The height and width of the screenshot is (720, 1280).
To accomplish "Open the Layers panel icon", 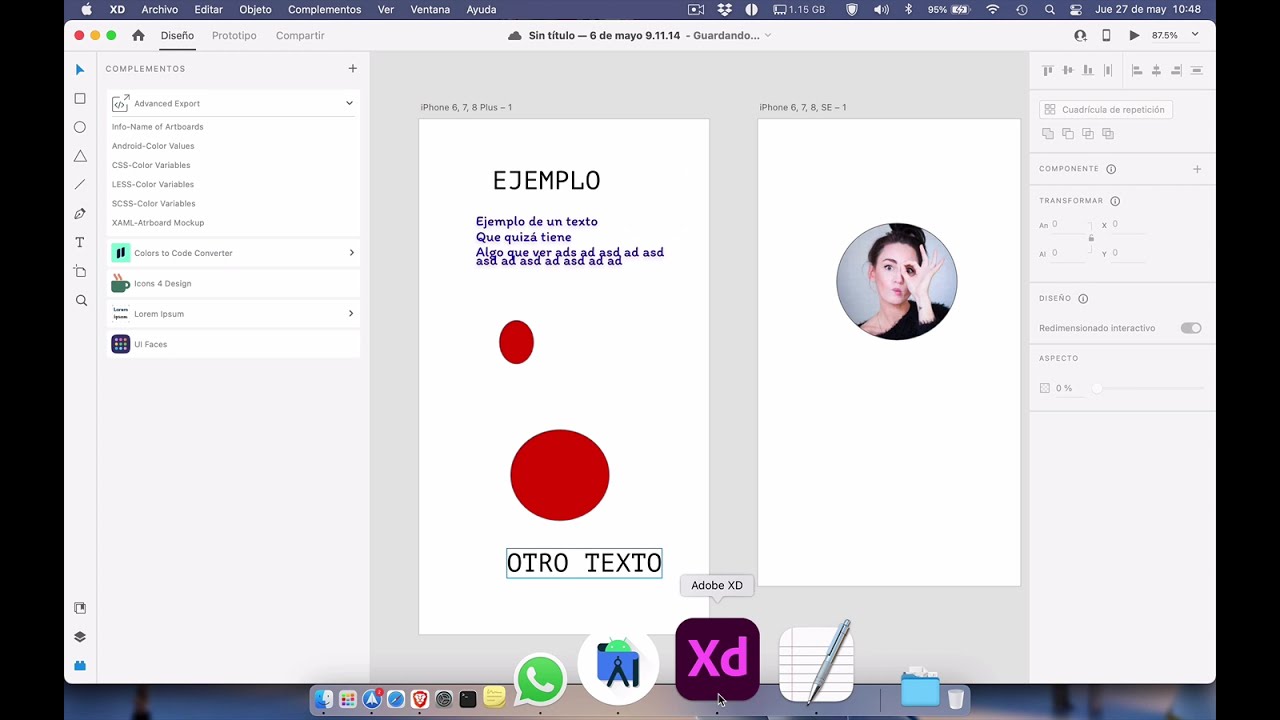I will pyautogui.click(x=80, y=637).
